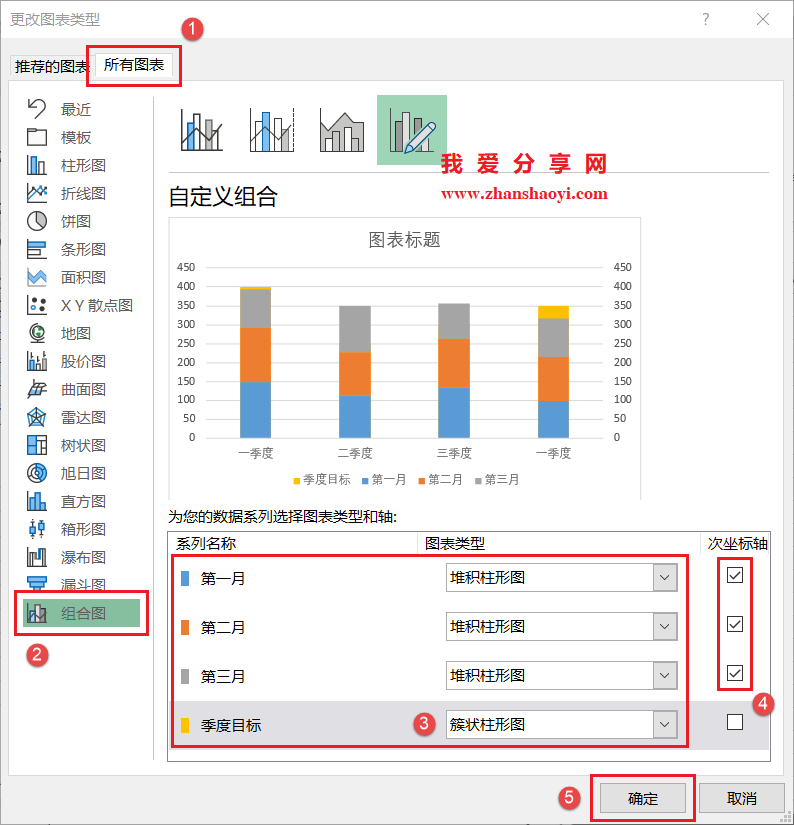Click the 第二月 orange series swatch

[x=185, y=628]
